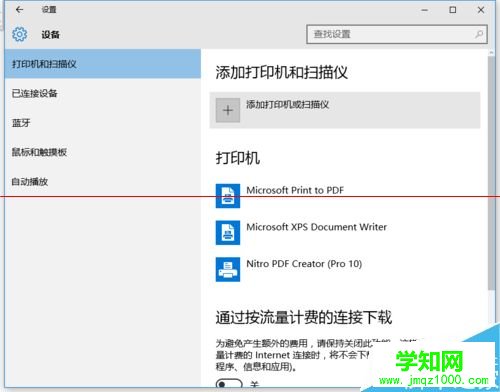
Task: Open 已连接设备 section
Action: 103,93
